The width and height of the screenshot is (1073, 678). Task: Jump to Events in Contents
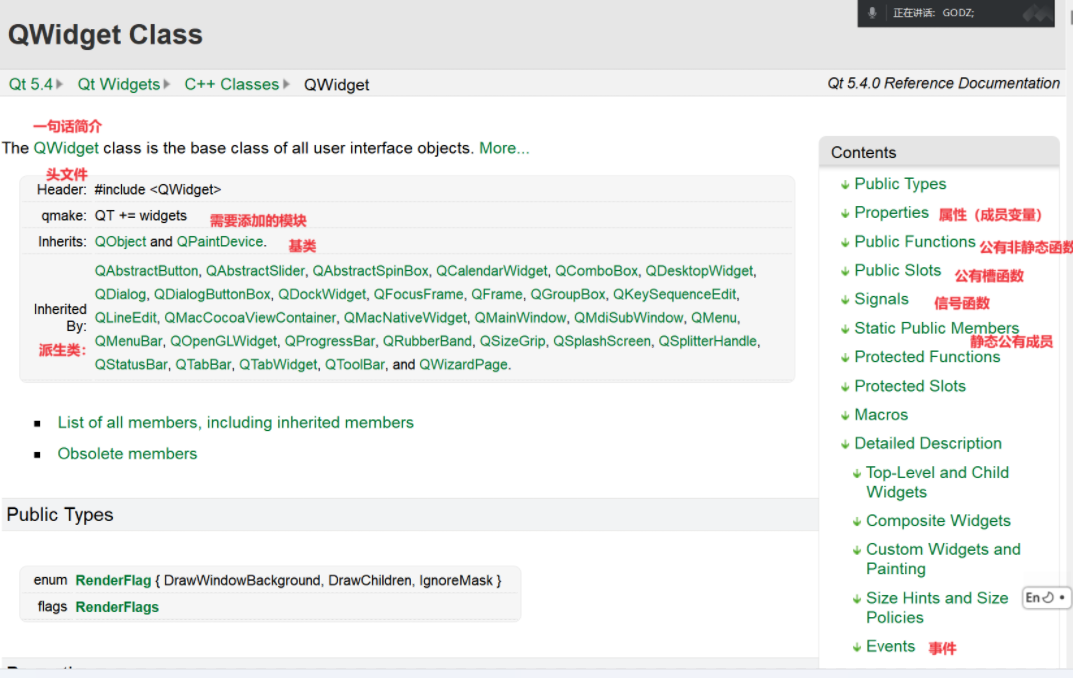tap(890, 647)
